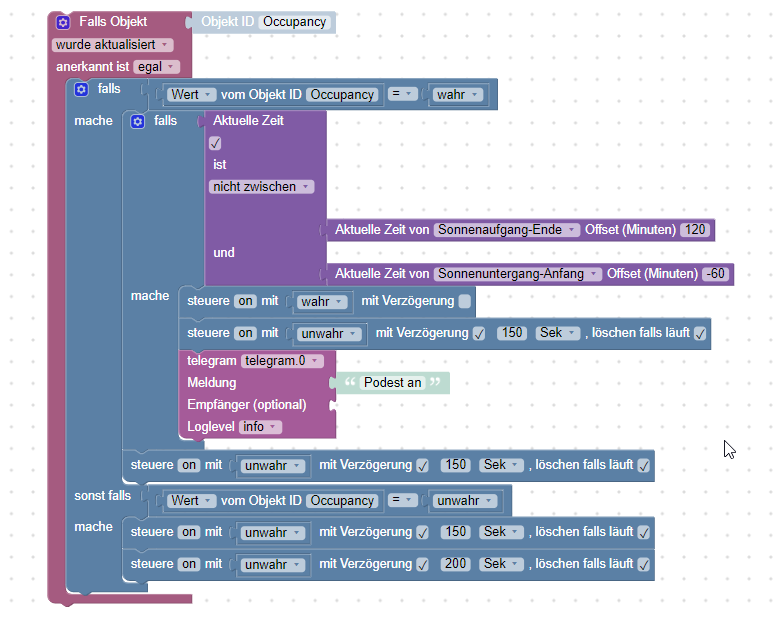The width and height of the screenshot is (776, 620).
Task: Click Empfänger (optional) label
Action: (246, 405)
